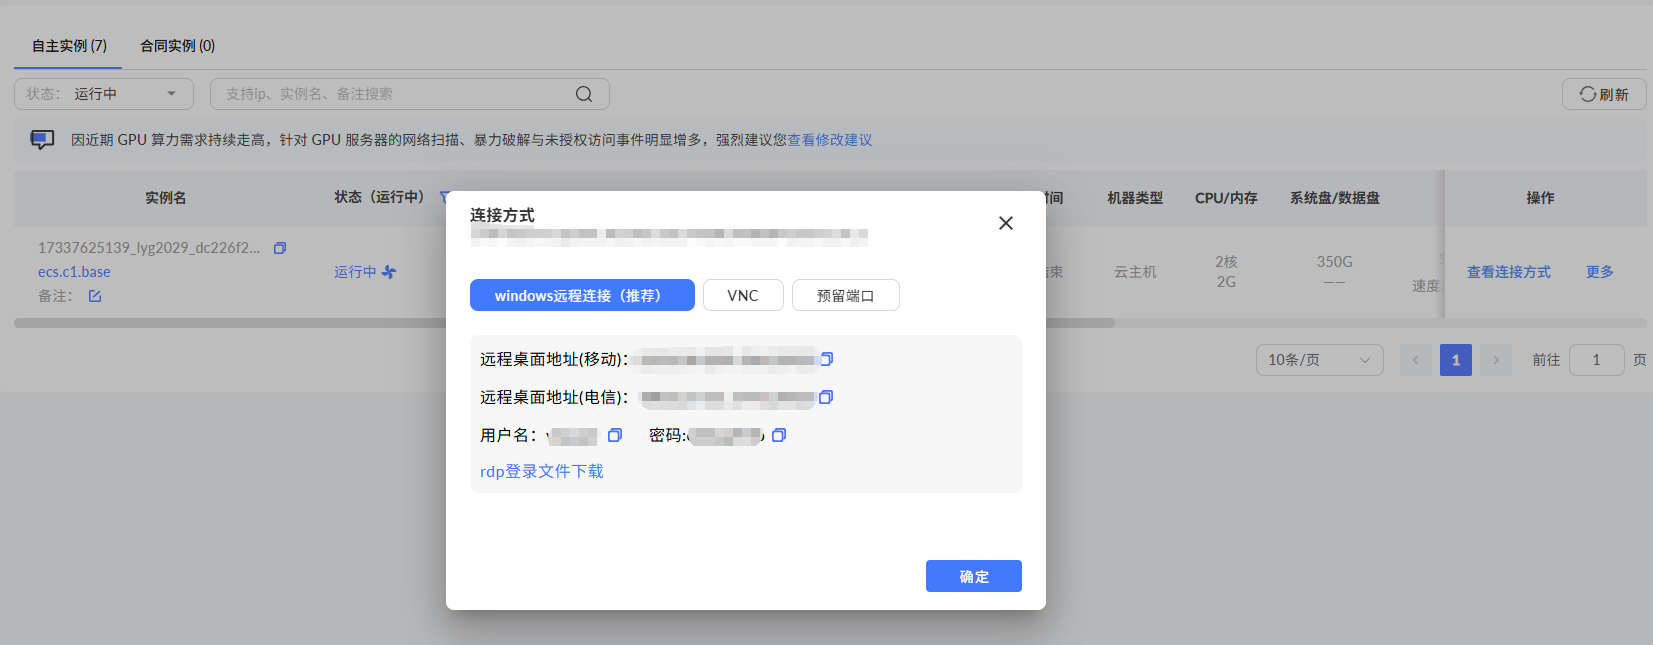The width and height of the screenshot is (1653, 645).
Task: Click the 运行中 status of the instance
Action: (x=355, y=272)
